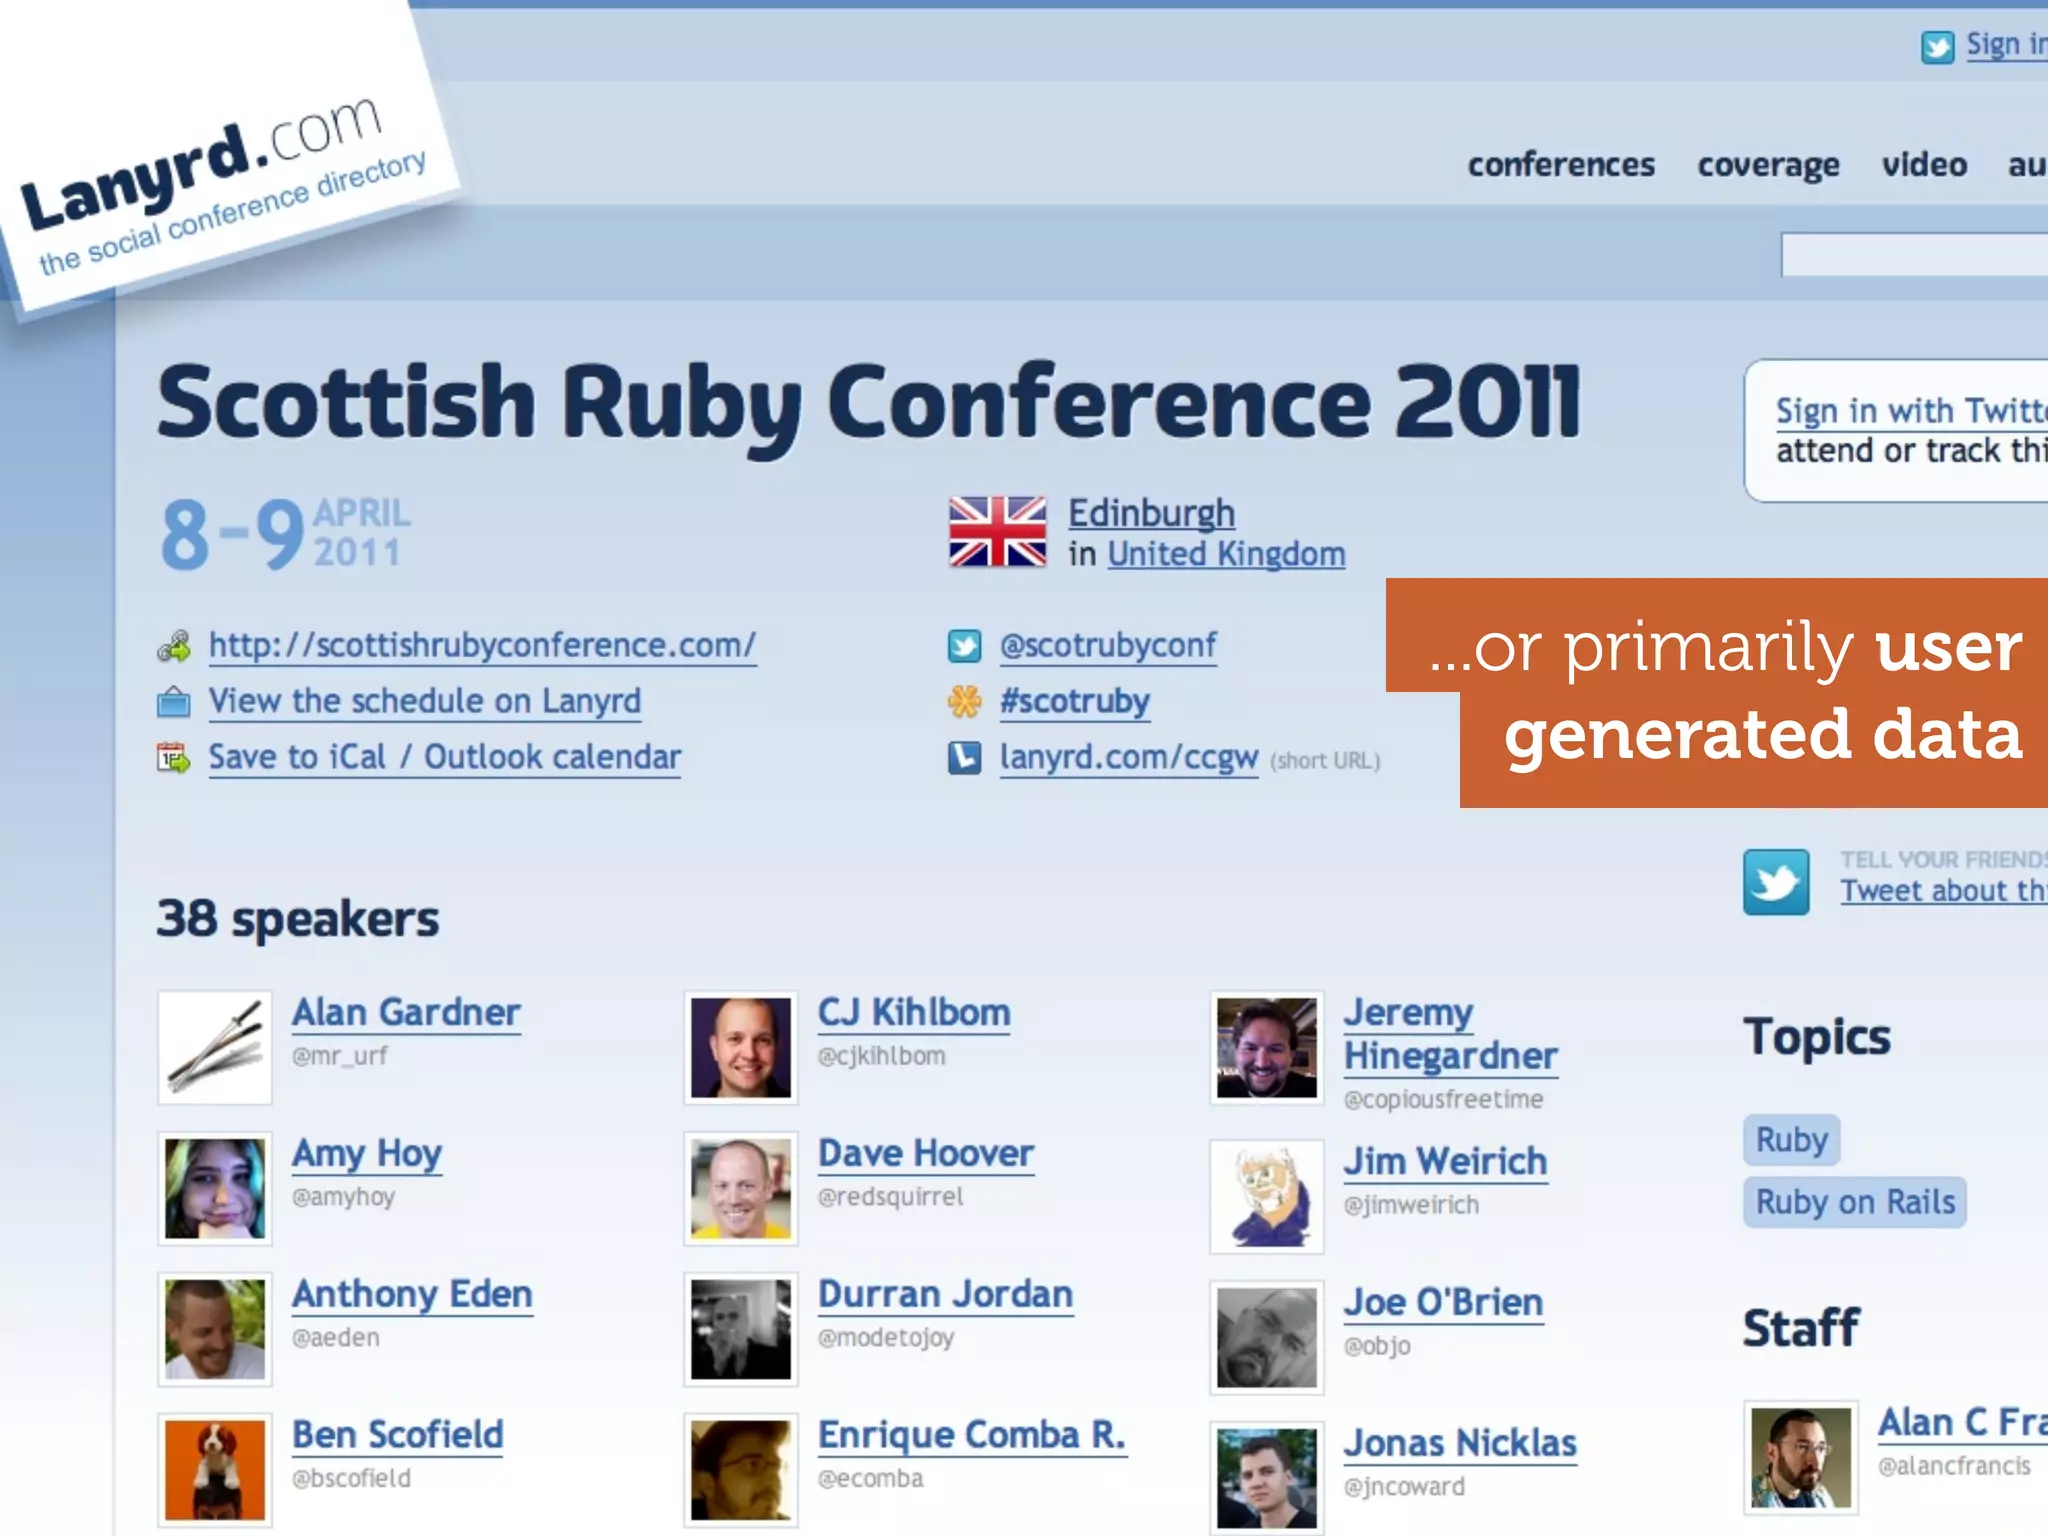The image size is (2048, 1536).
Task: Click the @modetojoy handle text
Action: point(886,1338)
